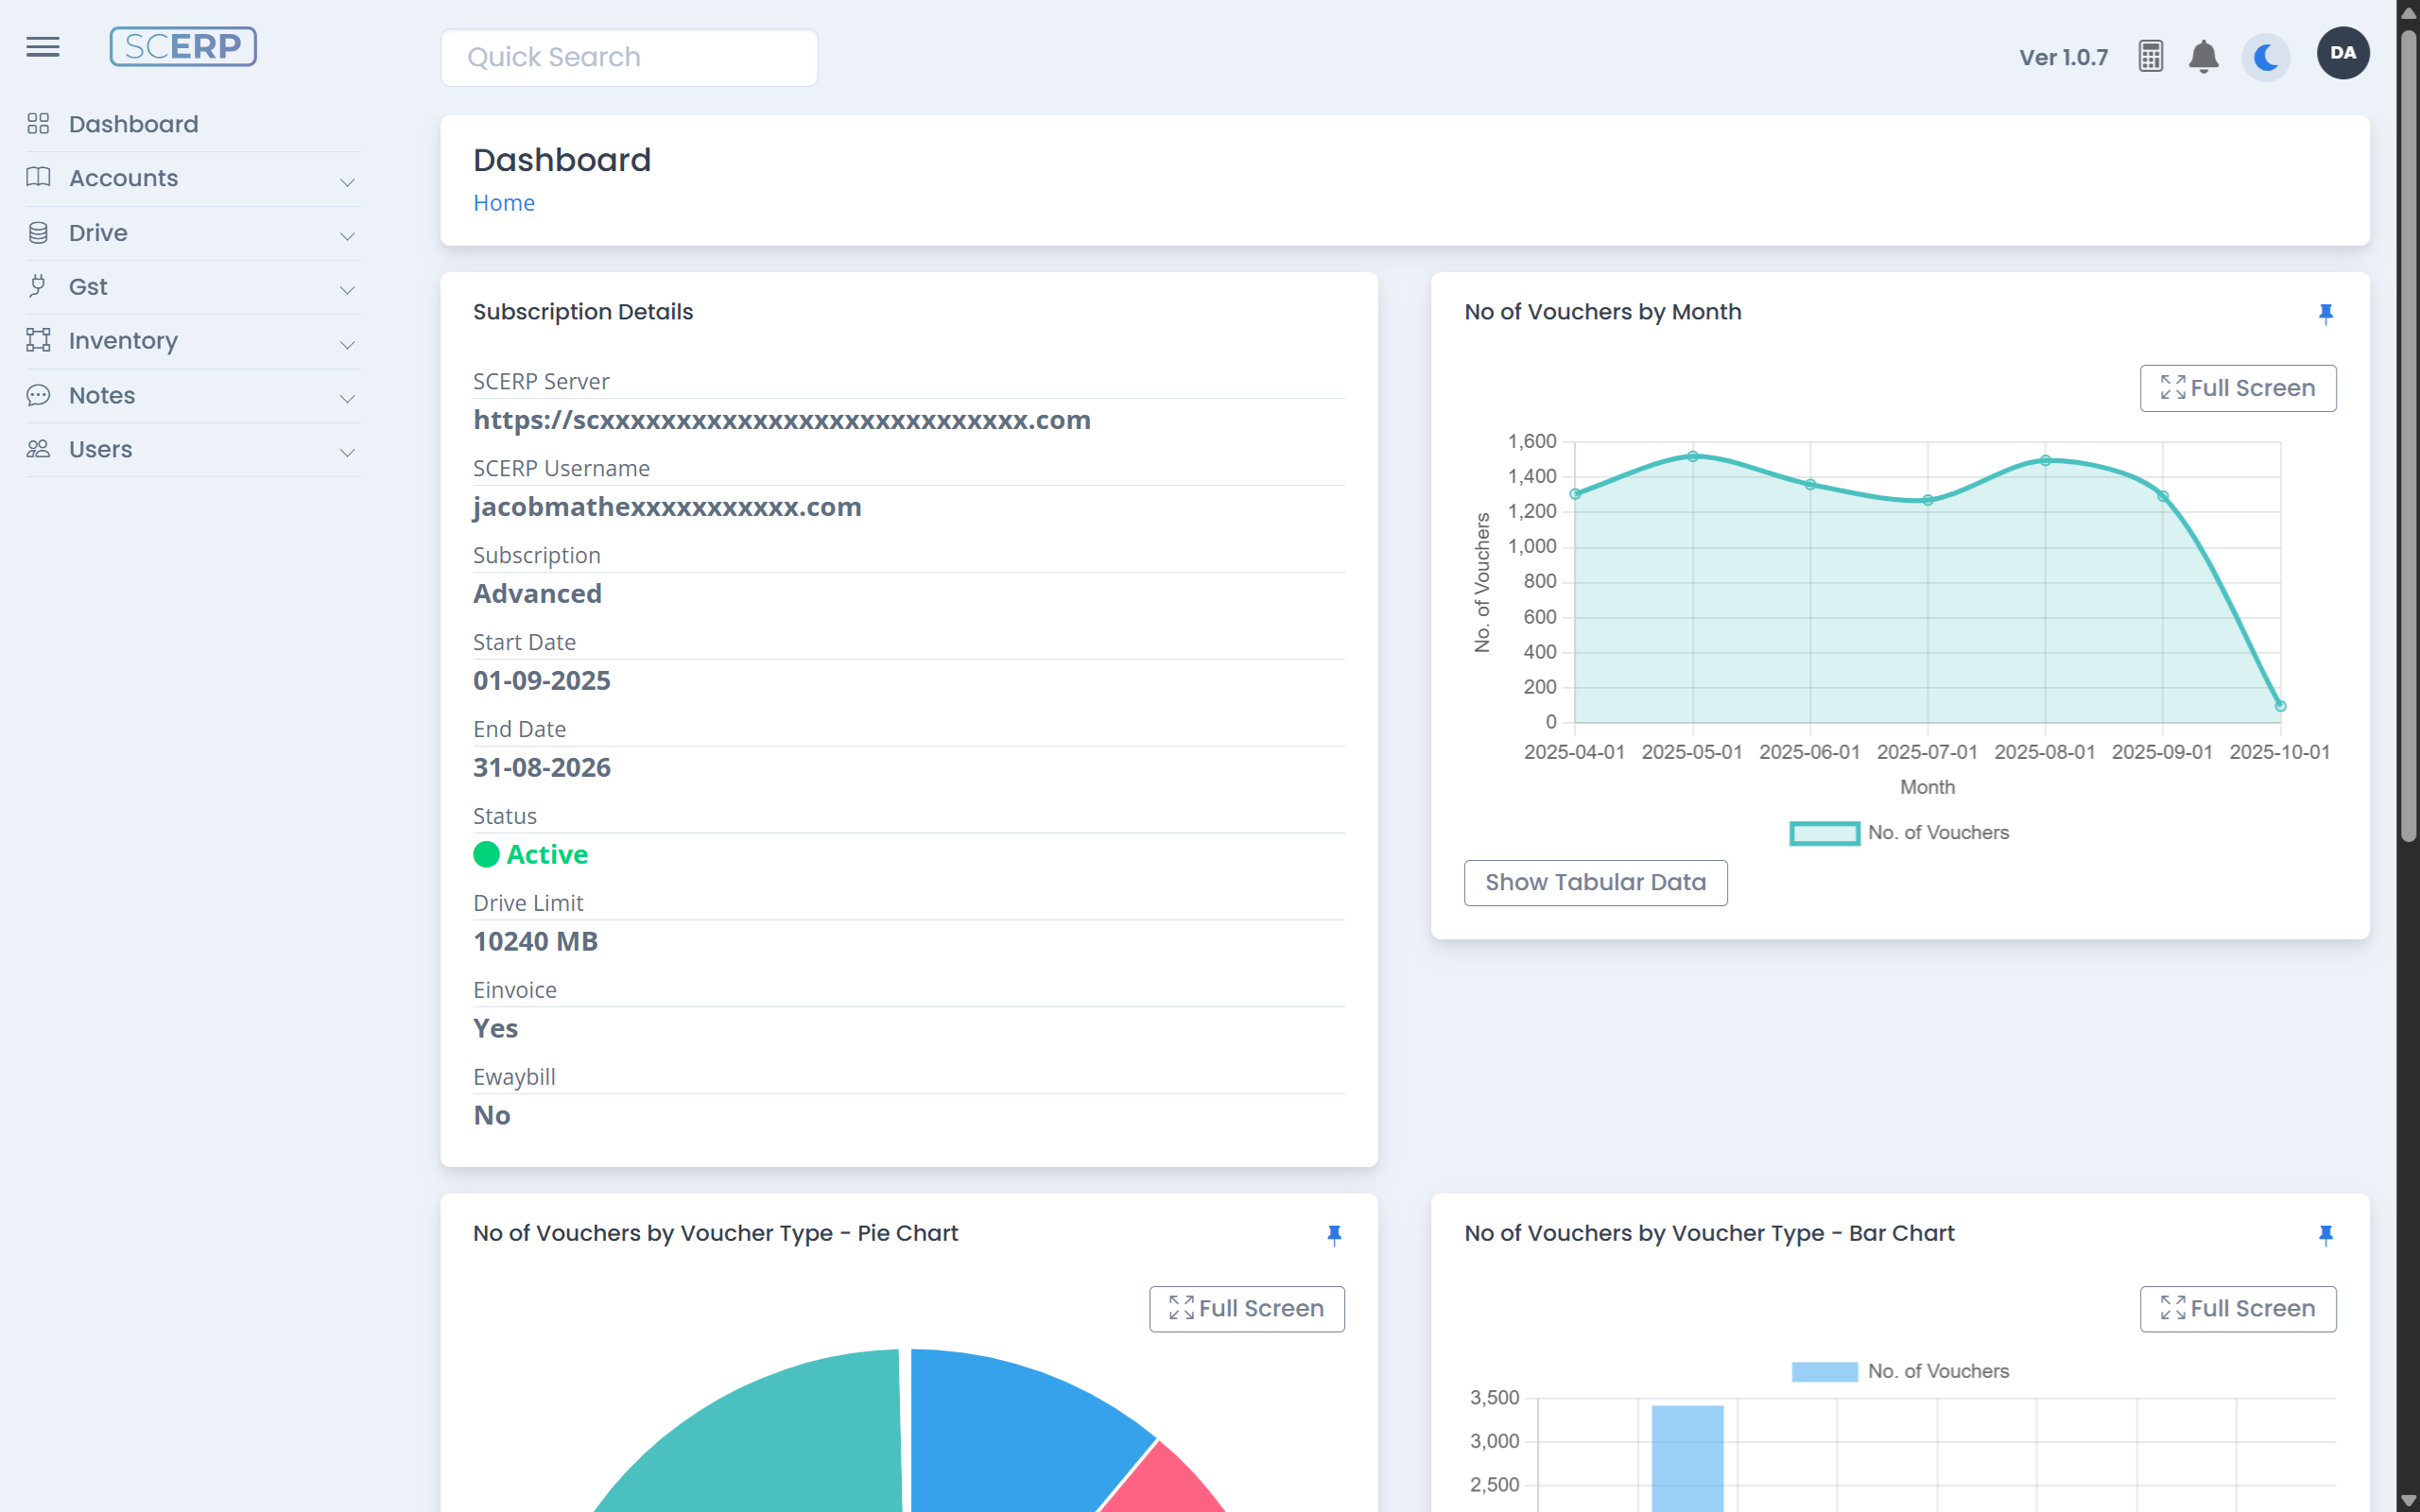Toggle No. of Vouchers bar chart legend
The image size is (2420, 1512).
tap(1898, 1371)
